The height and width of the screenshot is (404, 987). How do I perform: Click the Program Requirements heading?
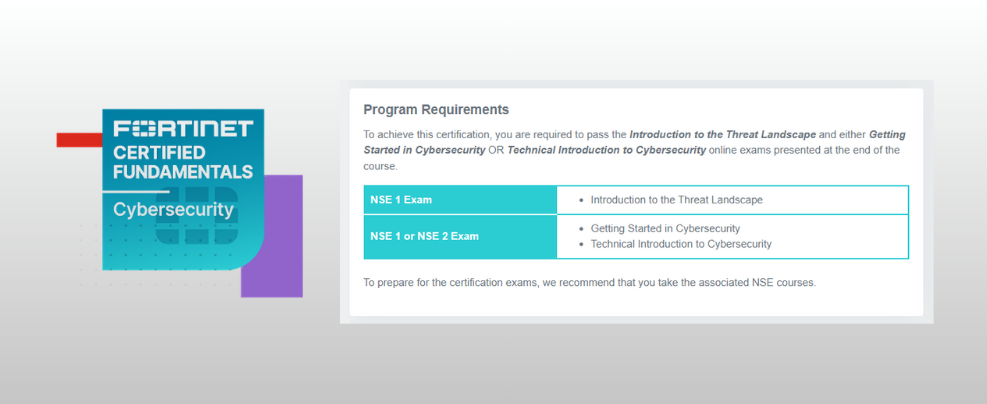[x=436, y=109]
